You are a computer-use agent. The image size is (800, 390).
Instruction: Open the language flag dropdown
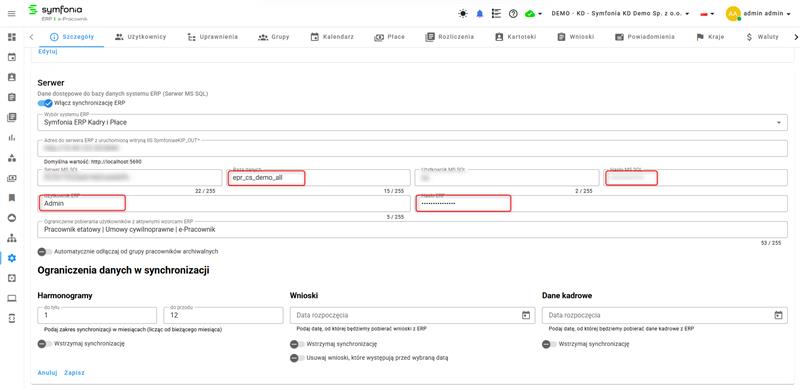(707, 14)
